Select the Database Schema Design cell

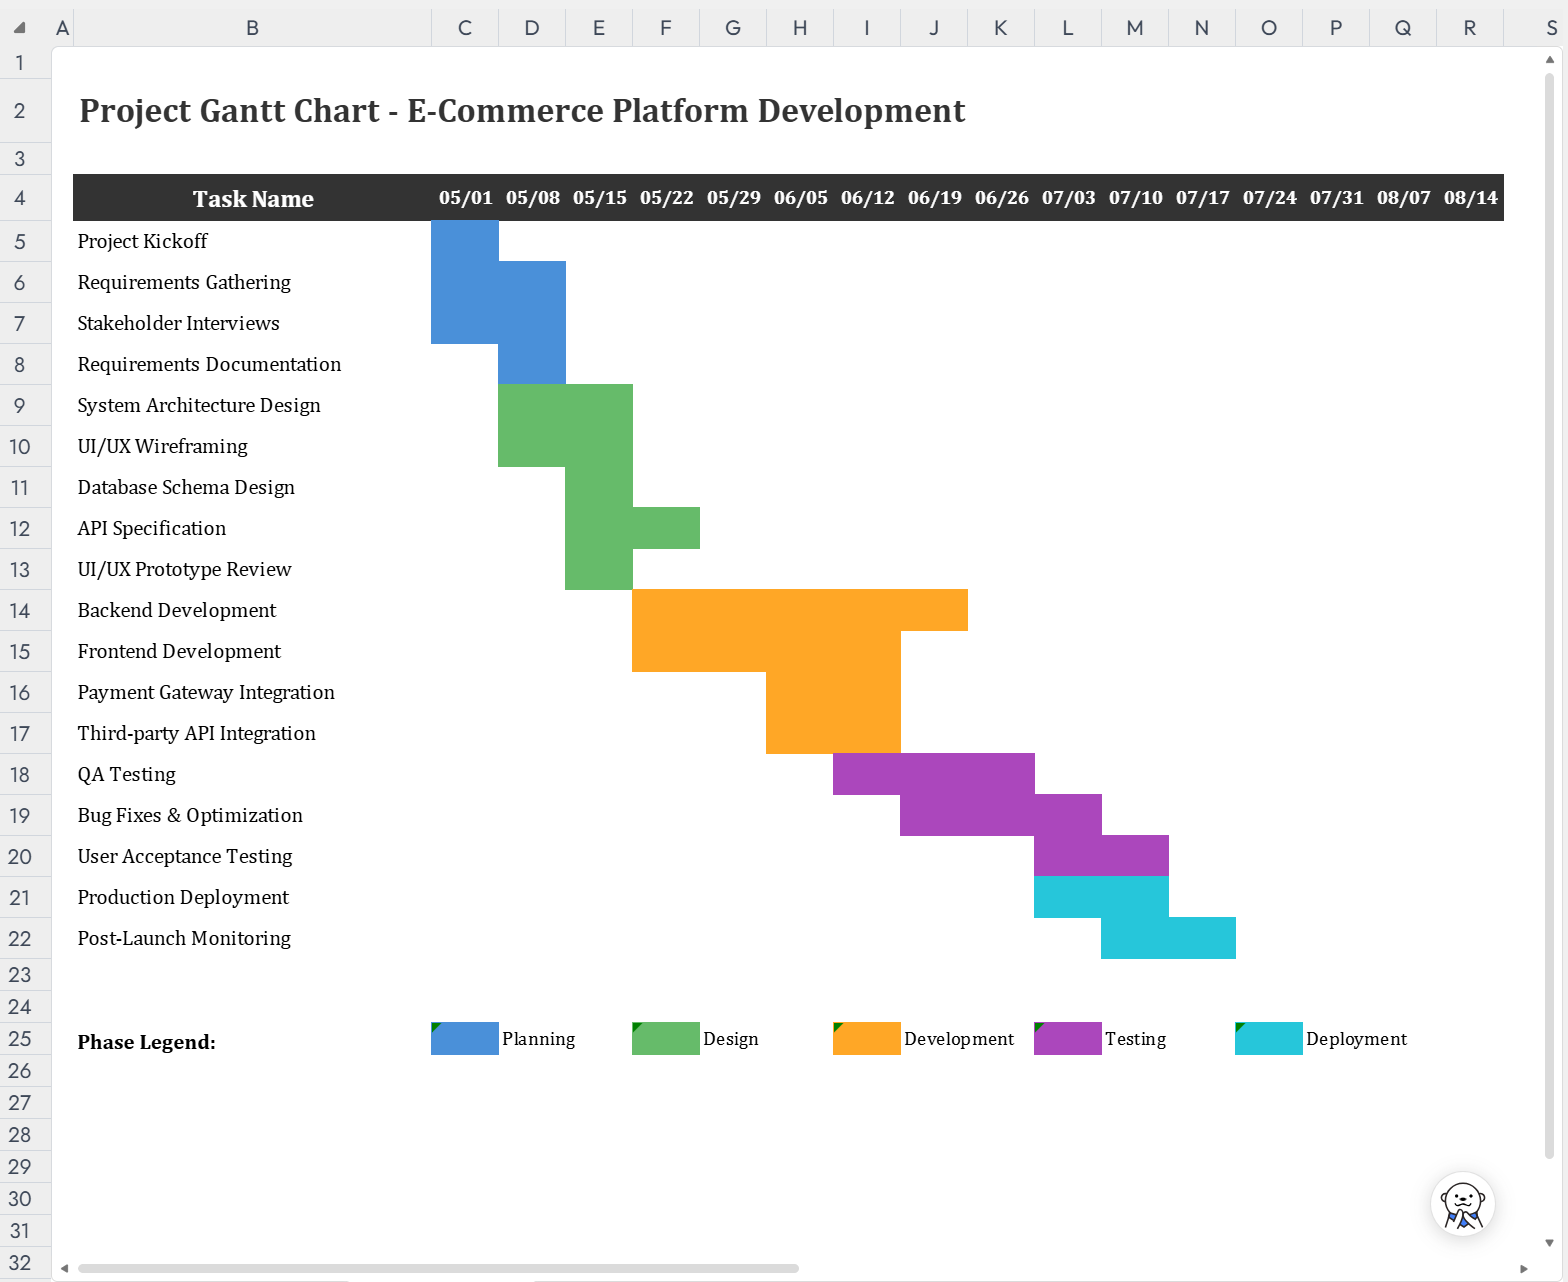[252, 487]
